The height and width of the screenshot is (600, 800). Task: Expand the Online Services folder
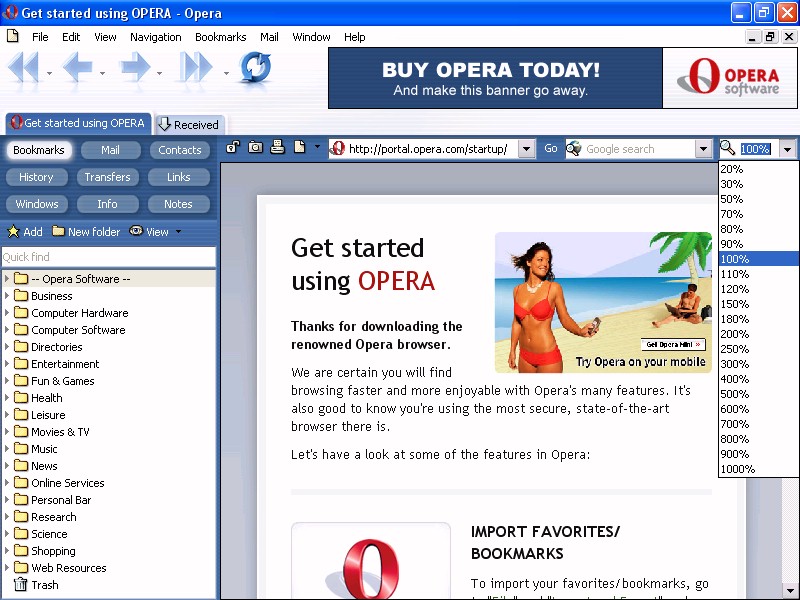[x=7, y=482]
